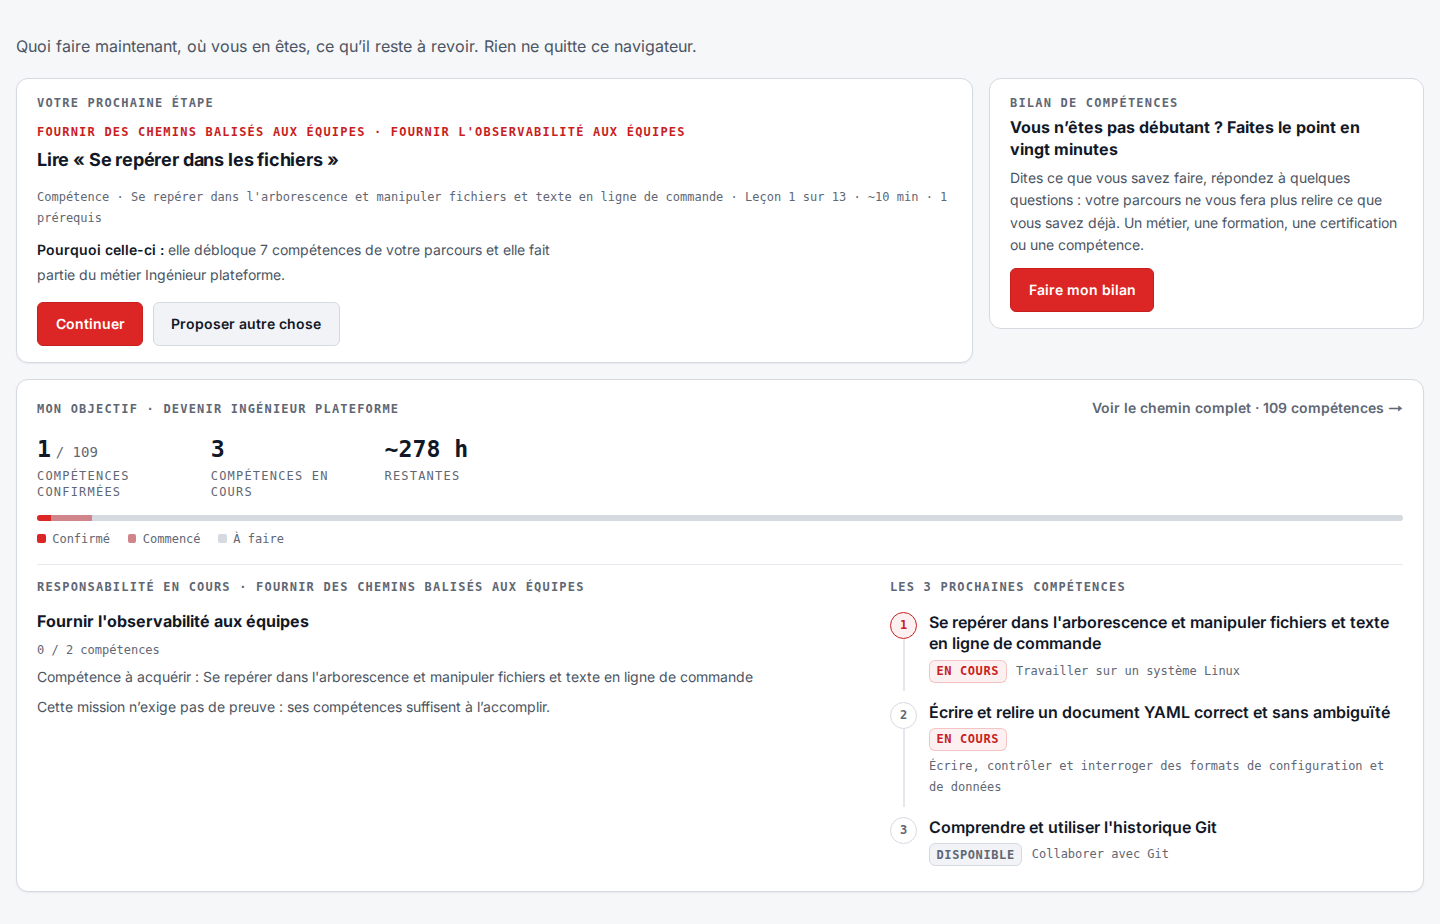This screenshot has width=1440, height=924.
Task: Click breadcrumb "Fournir des chemins balisés aux équipes" in next step card
Action: [201, 132]
